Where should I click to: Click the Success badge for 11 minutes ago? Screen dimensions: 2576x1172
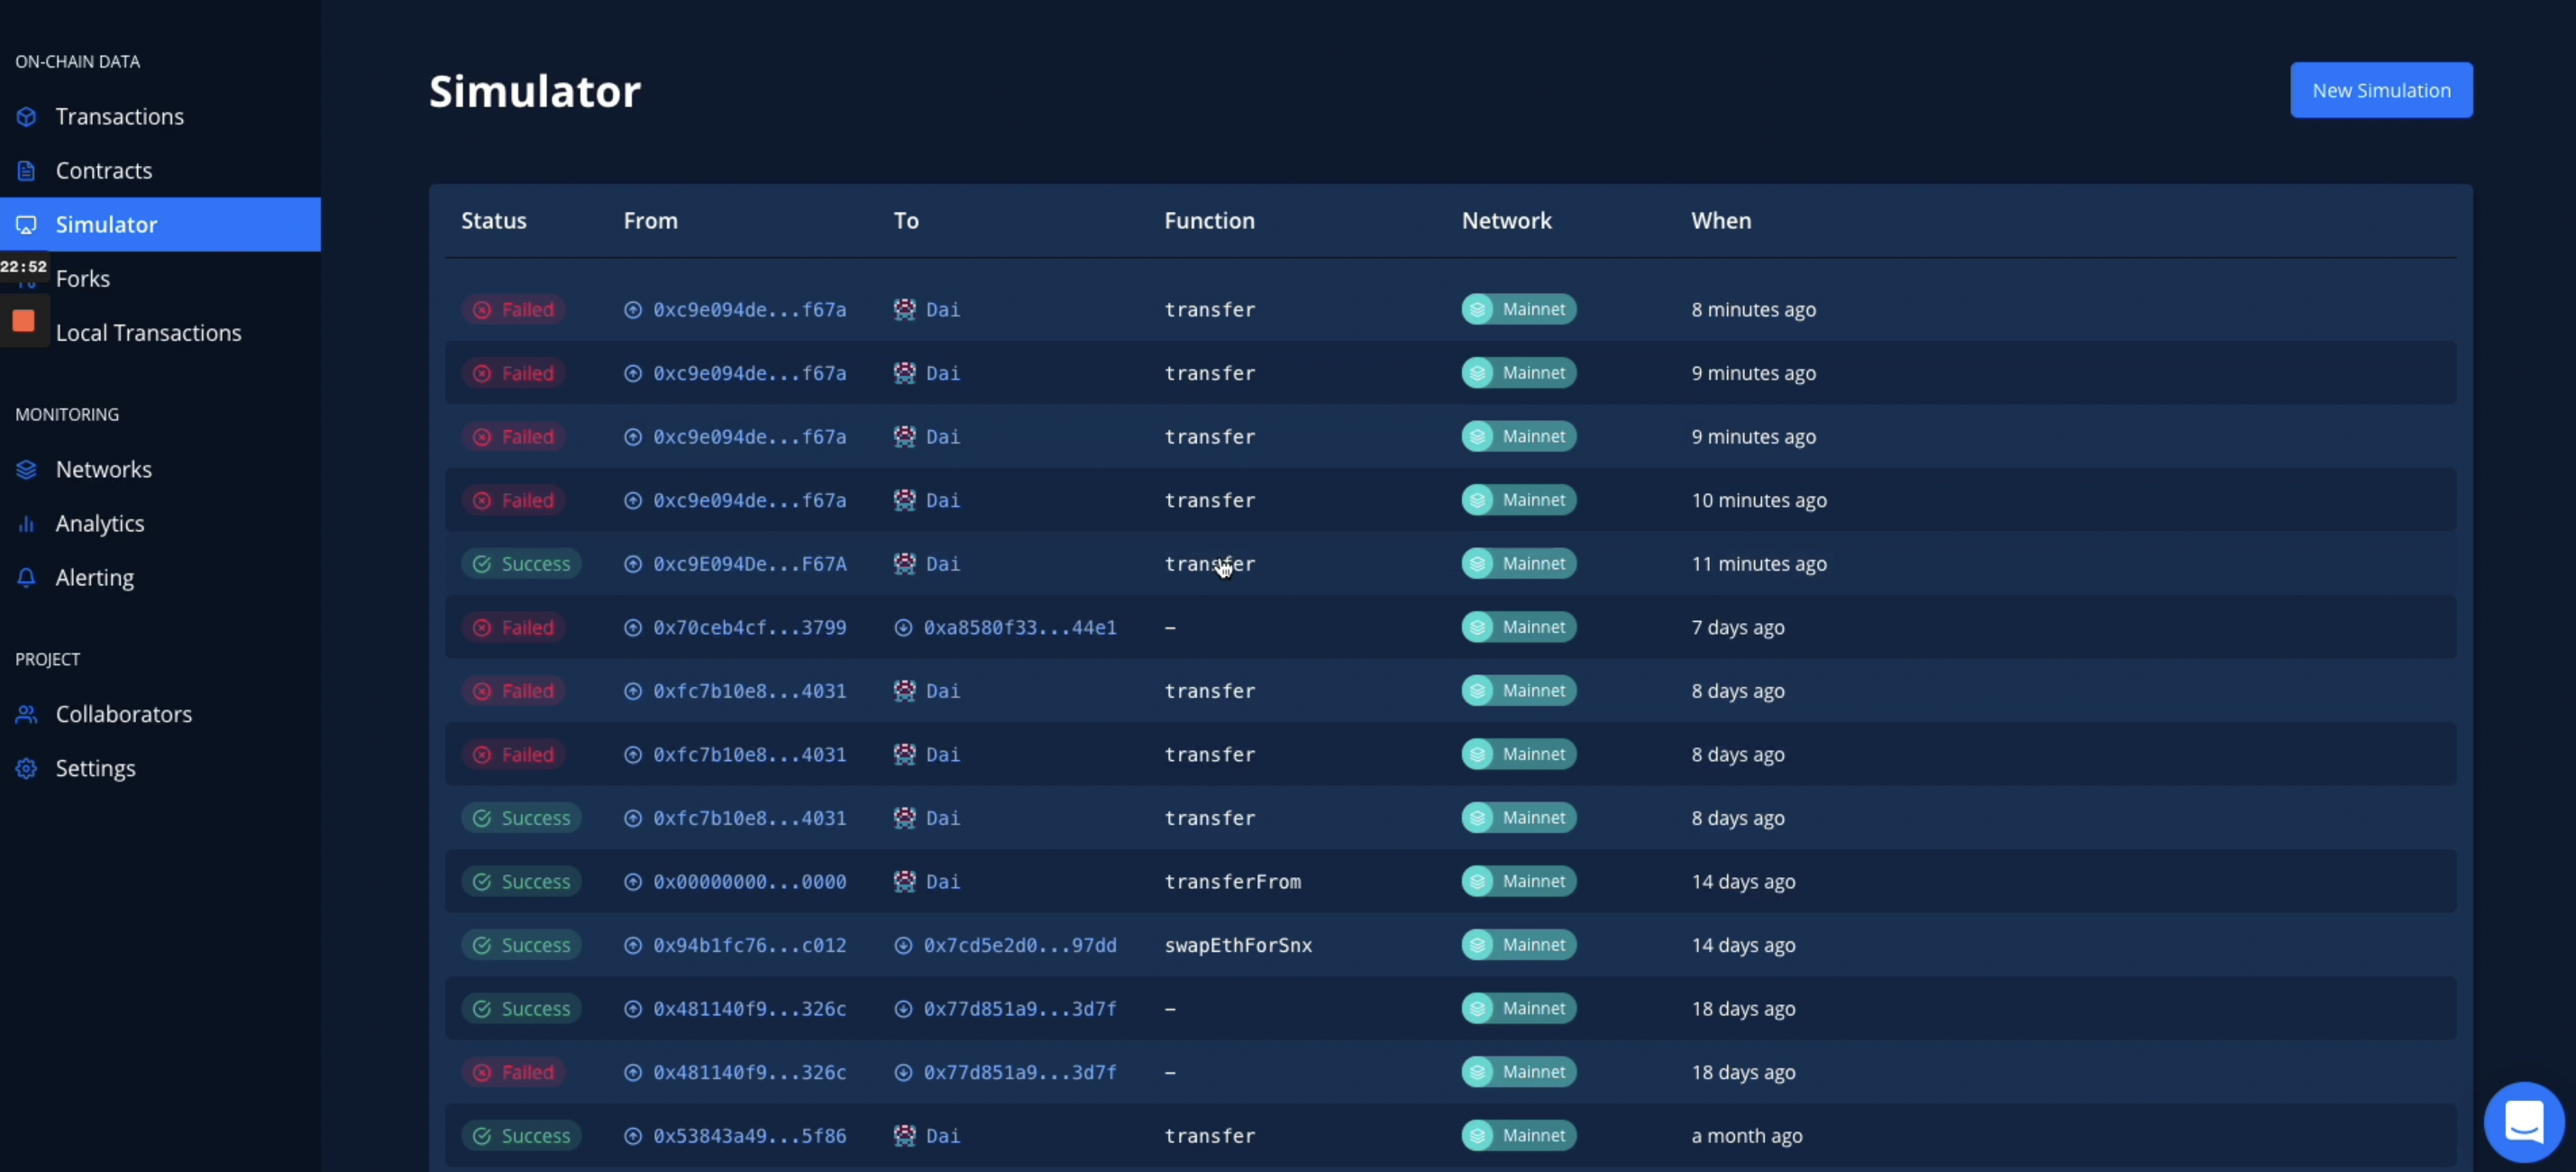coord(521,564)
